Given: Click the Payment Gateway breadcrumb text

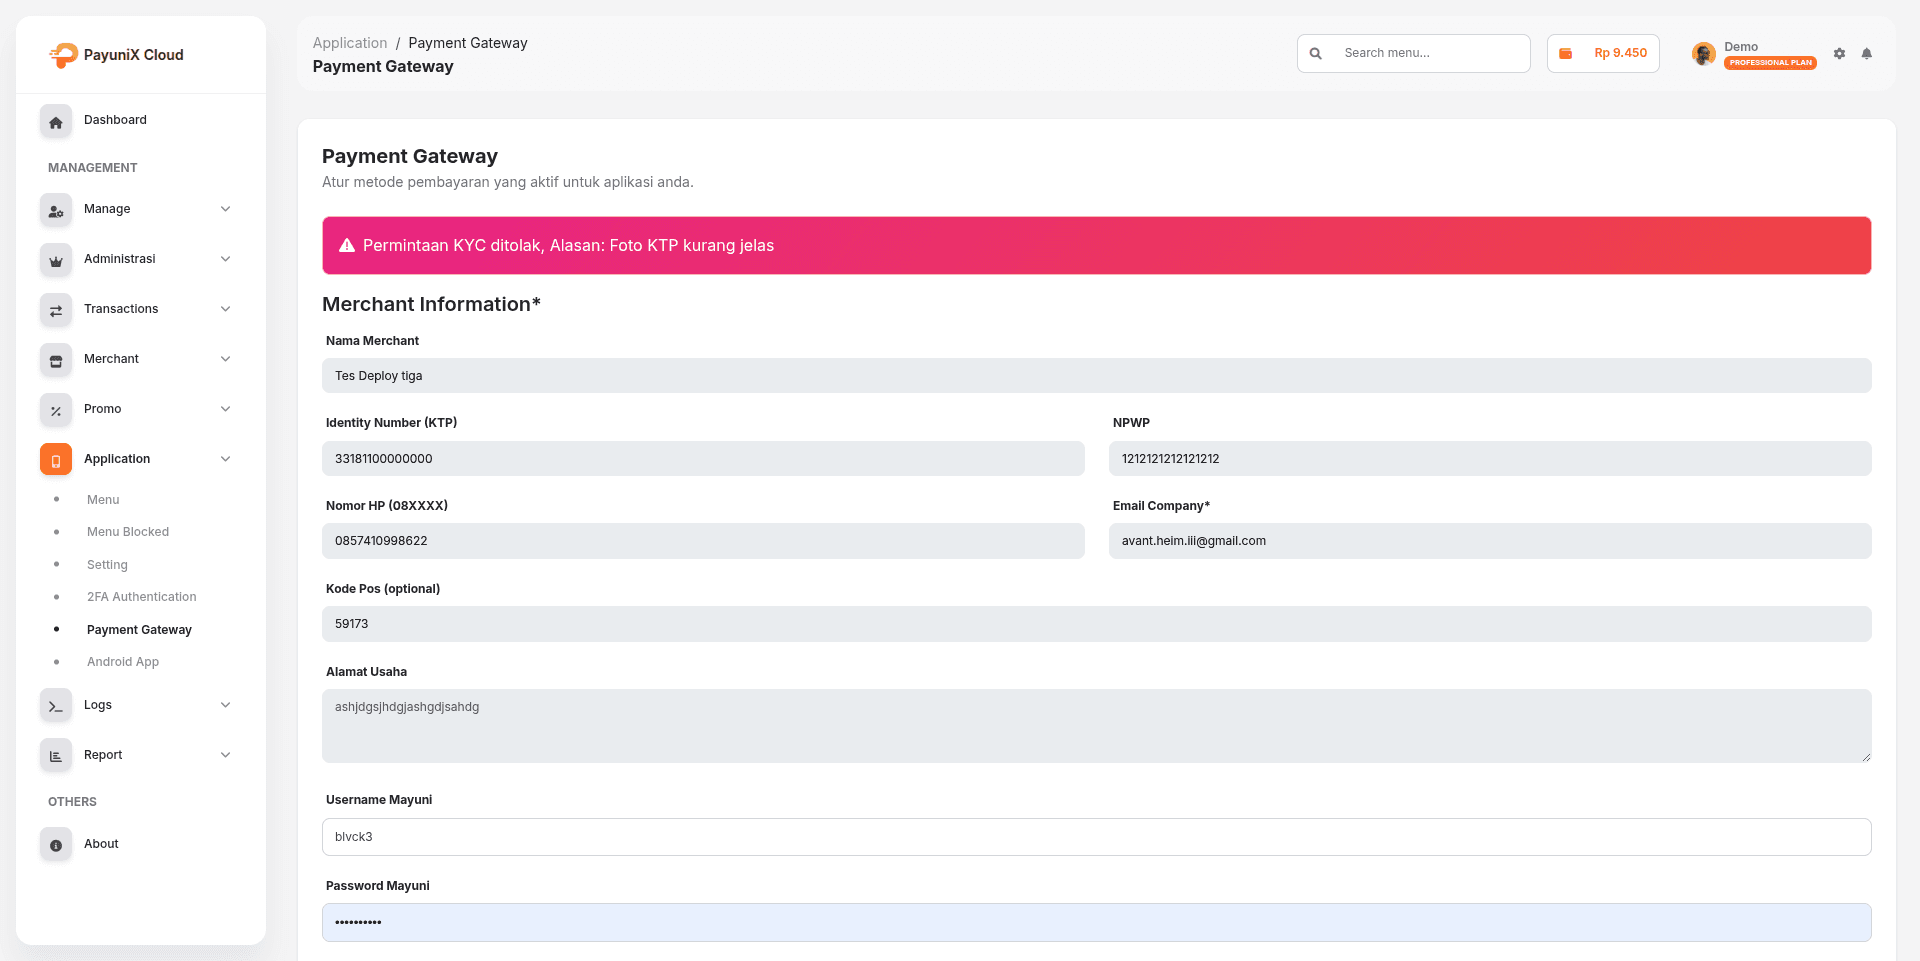Looking at the screenshot, I should coord(468,43).
